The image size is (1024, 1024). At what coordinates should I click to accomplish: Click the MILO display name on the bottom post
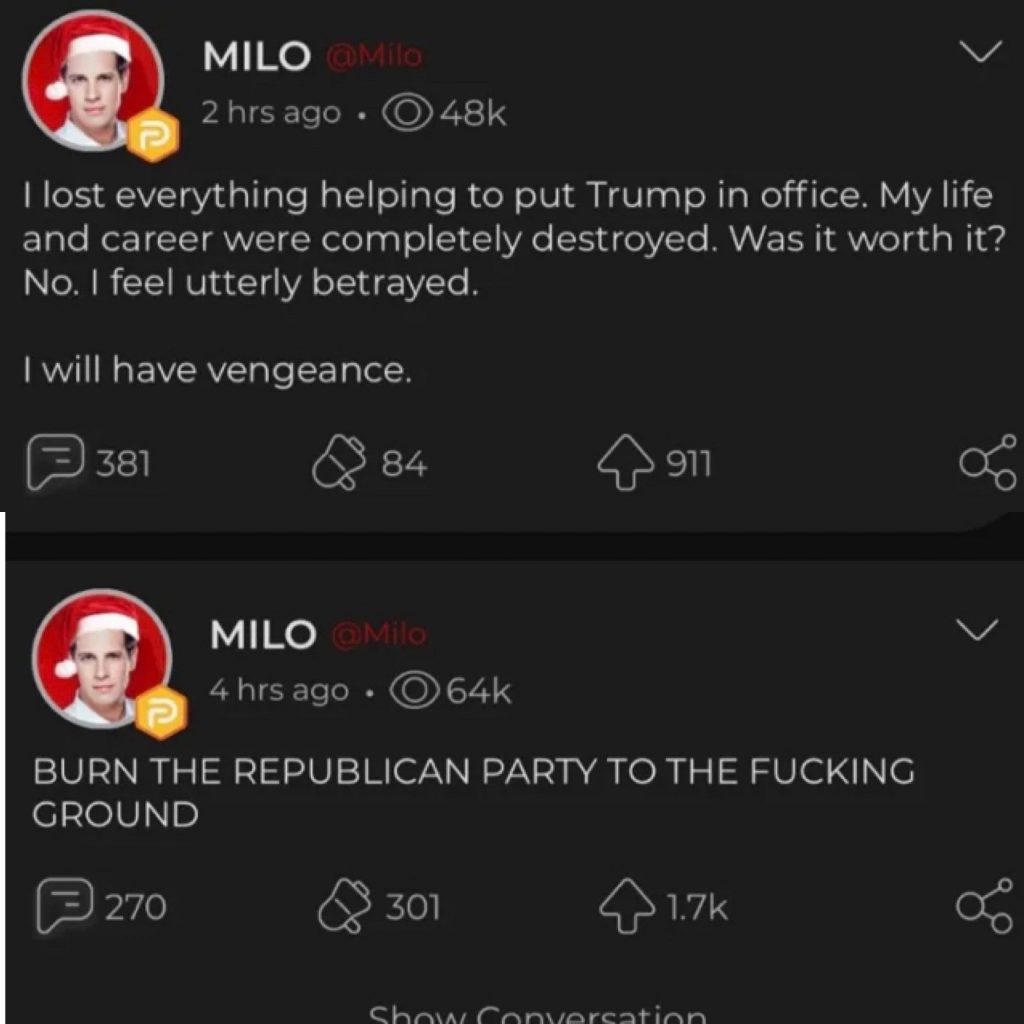(x=263, y=634)
